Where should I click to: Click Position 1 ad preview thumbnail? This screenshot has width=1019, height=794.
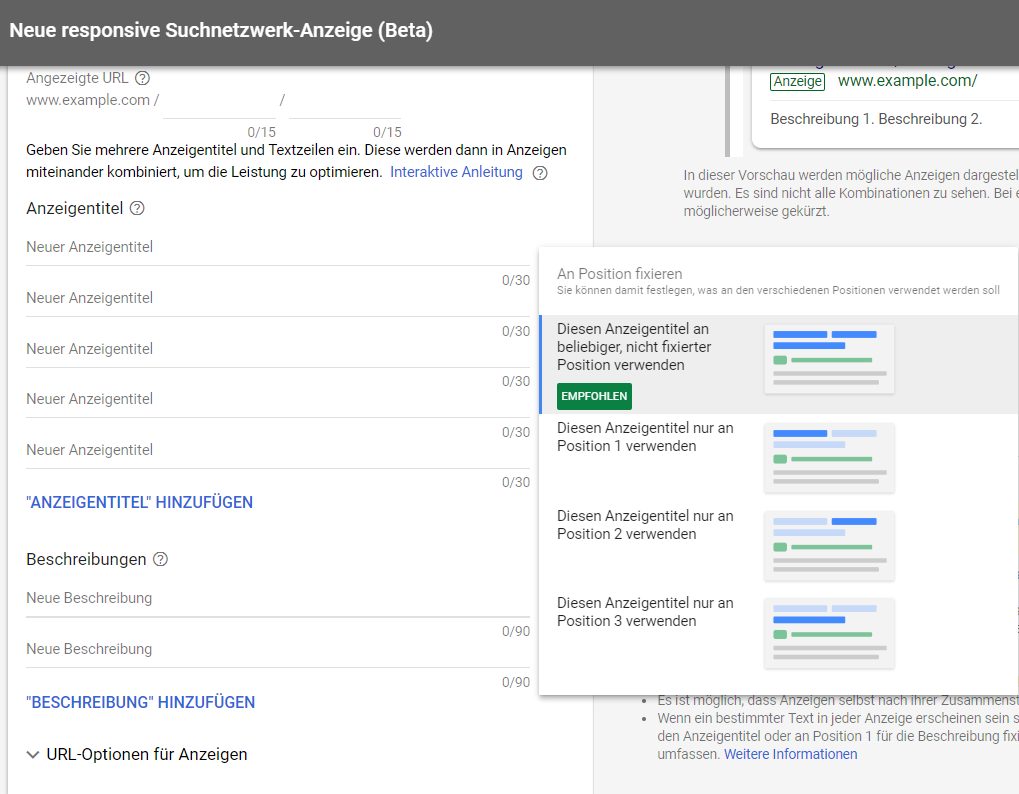tap(828, 457)
